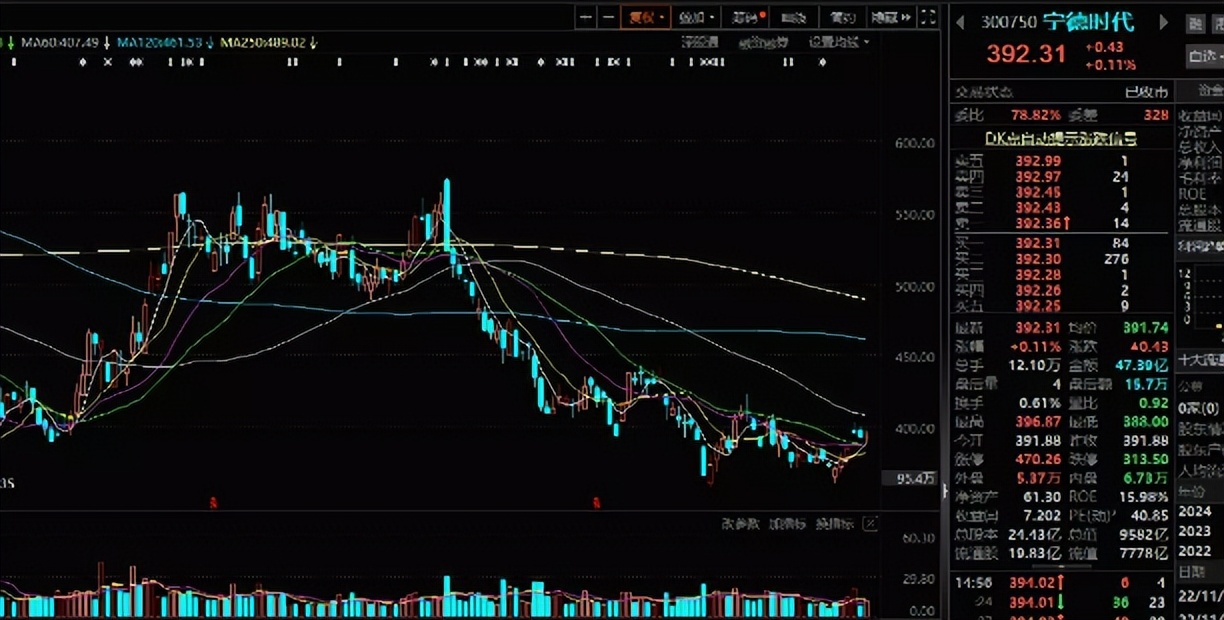Image resolution: width=1224 pixels, height=620 pixels.
Task: Click the toolbar button with red dot
Action: [x=747, y=17]
